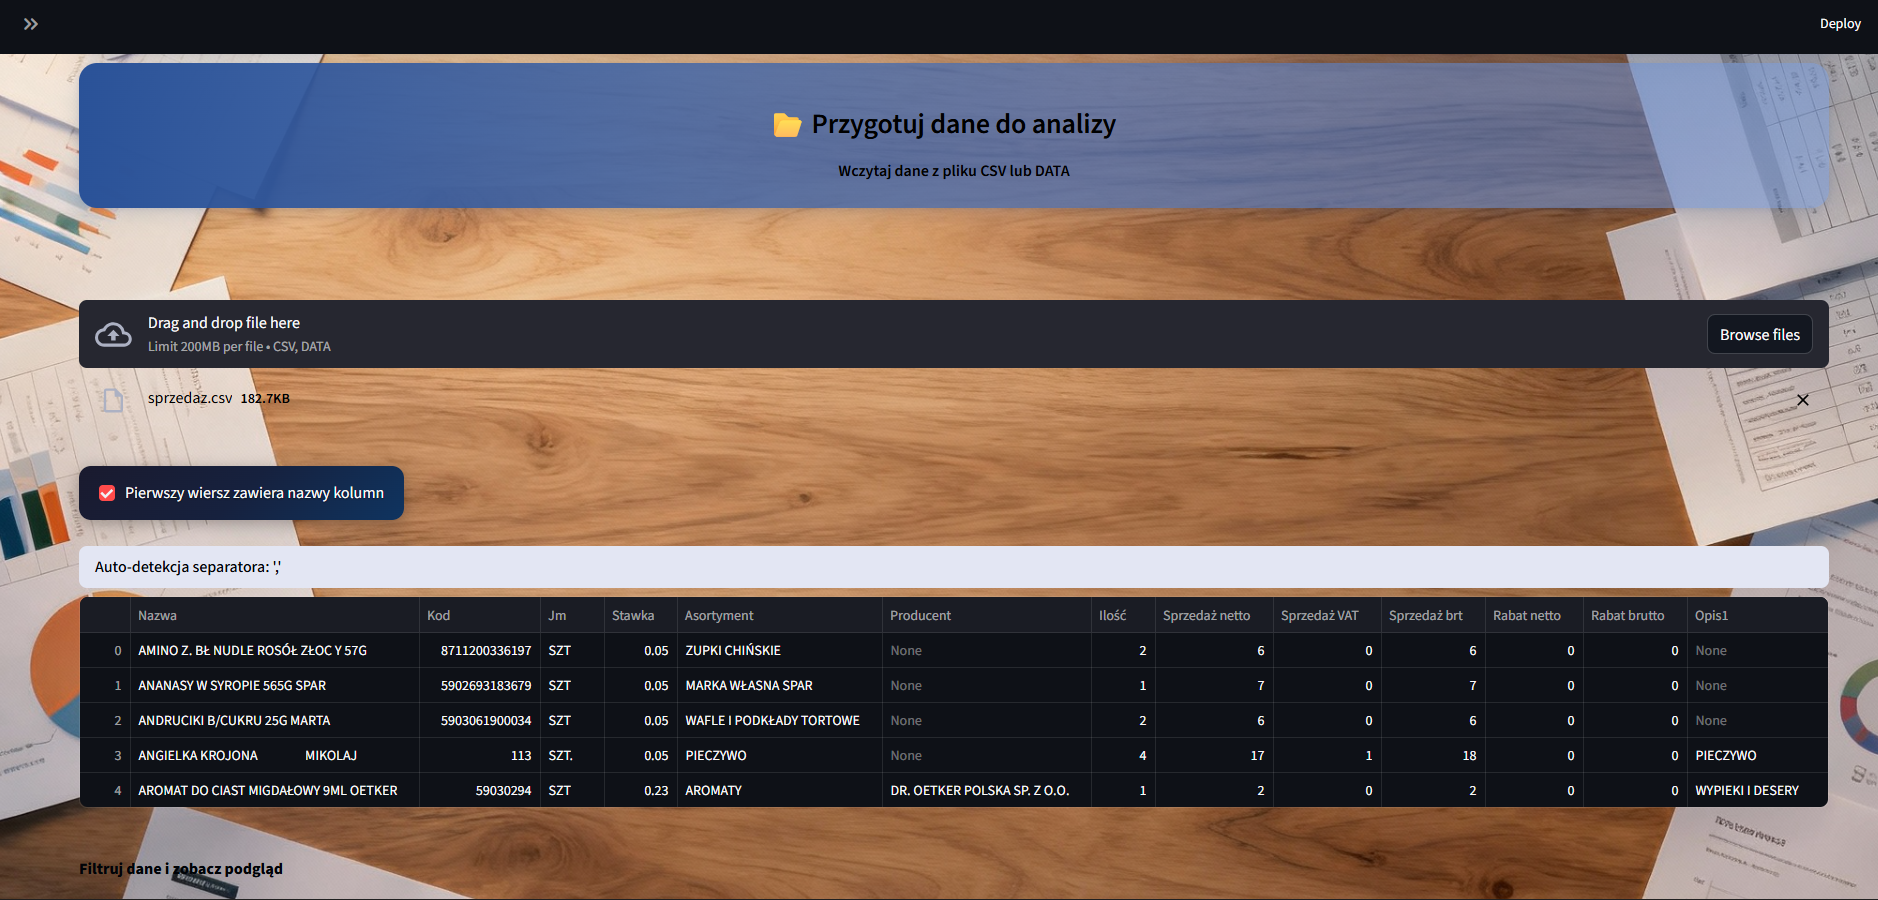This screenshot has height=900, width=1878.
Task: Select cell AMINO Z. BŁ NUDLE ROSÓŁ ZŁOC Y 57G
Action: click(x=274, y=650)
